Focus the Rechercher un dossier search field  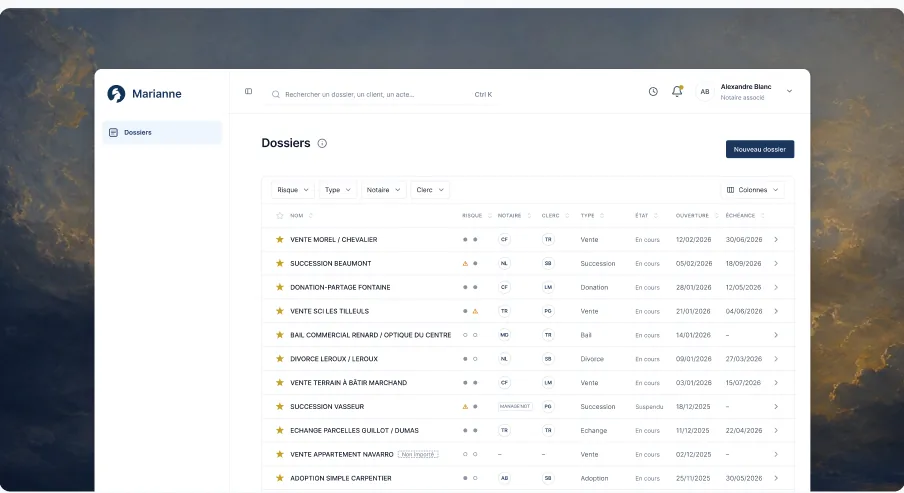[x=381, y=95]
